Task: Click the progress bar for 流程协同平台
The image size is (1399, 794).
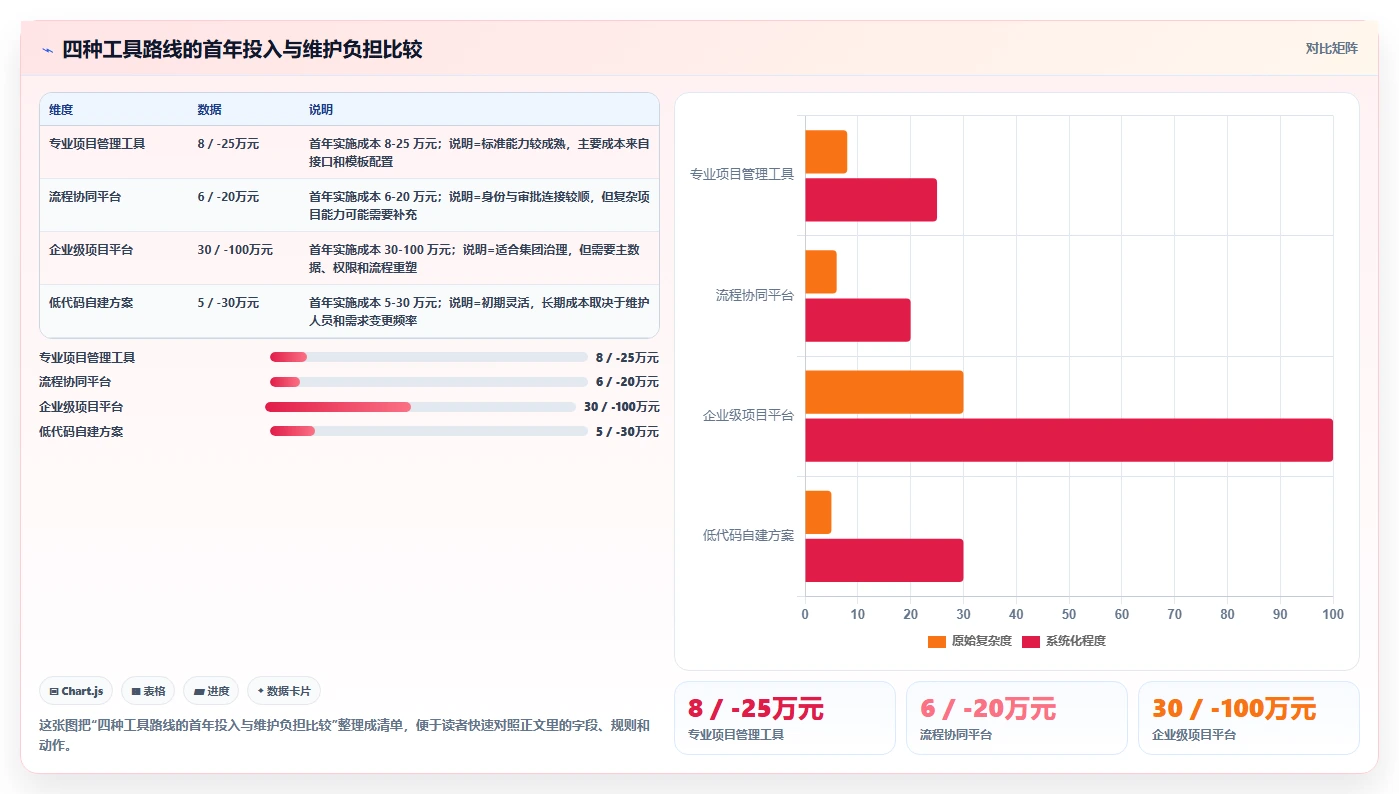Action: 429,382
